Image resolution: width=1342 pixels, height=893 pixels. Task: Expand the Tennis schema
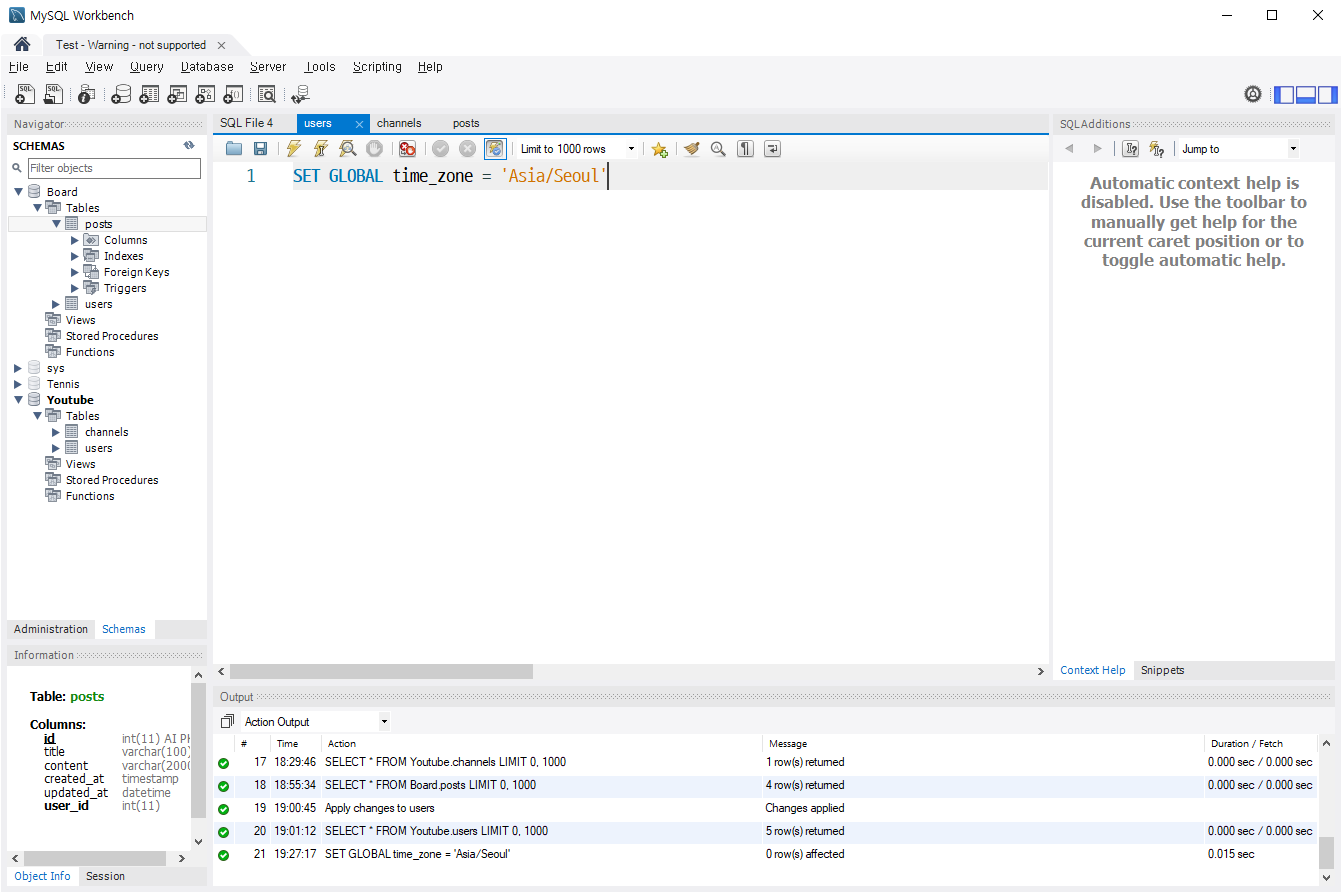coord(18,384)
